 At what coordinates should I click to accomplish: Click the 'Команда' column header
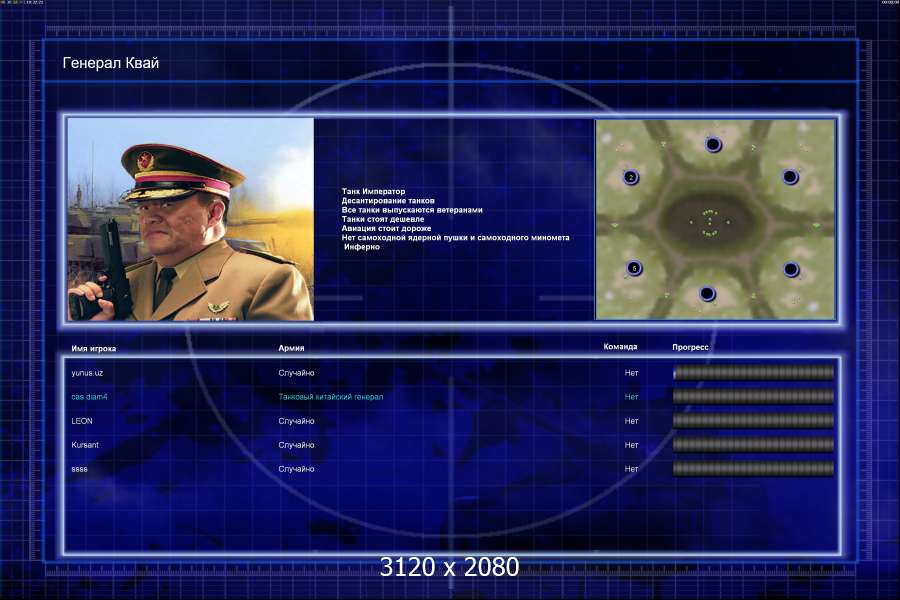click(620, 347)
